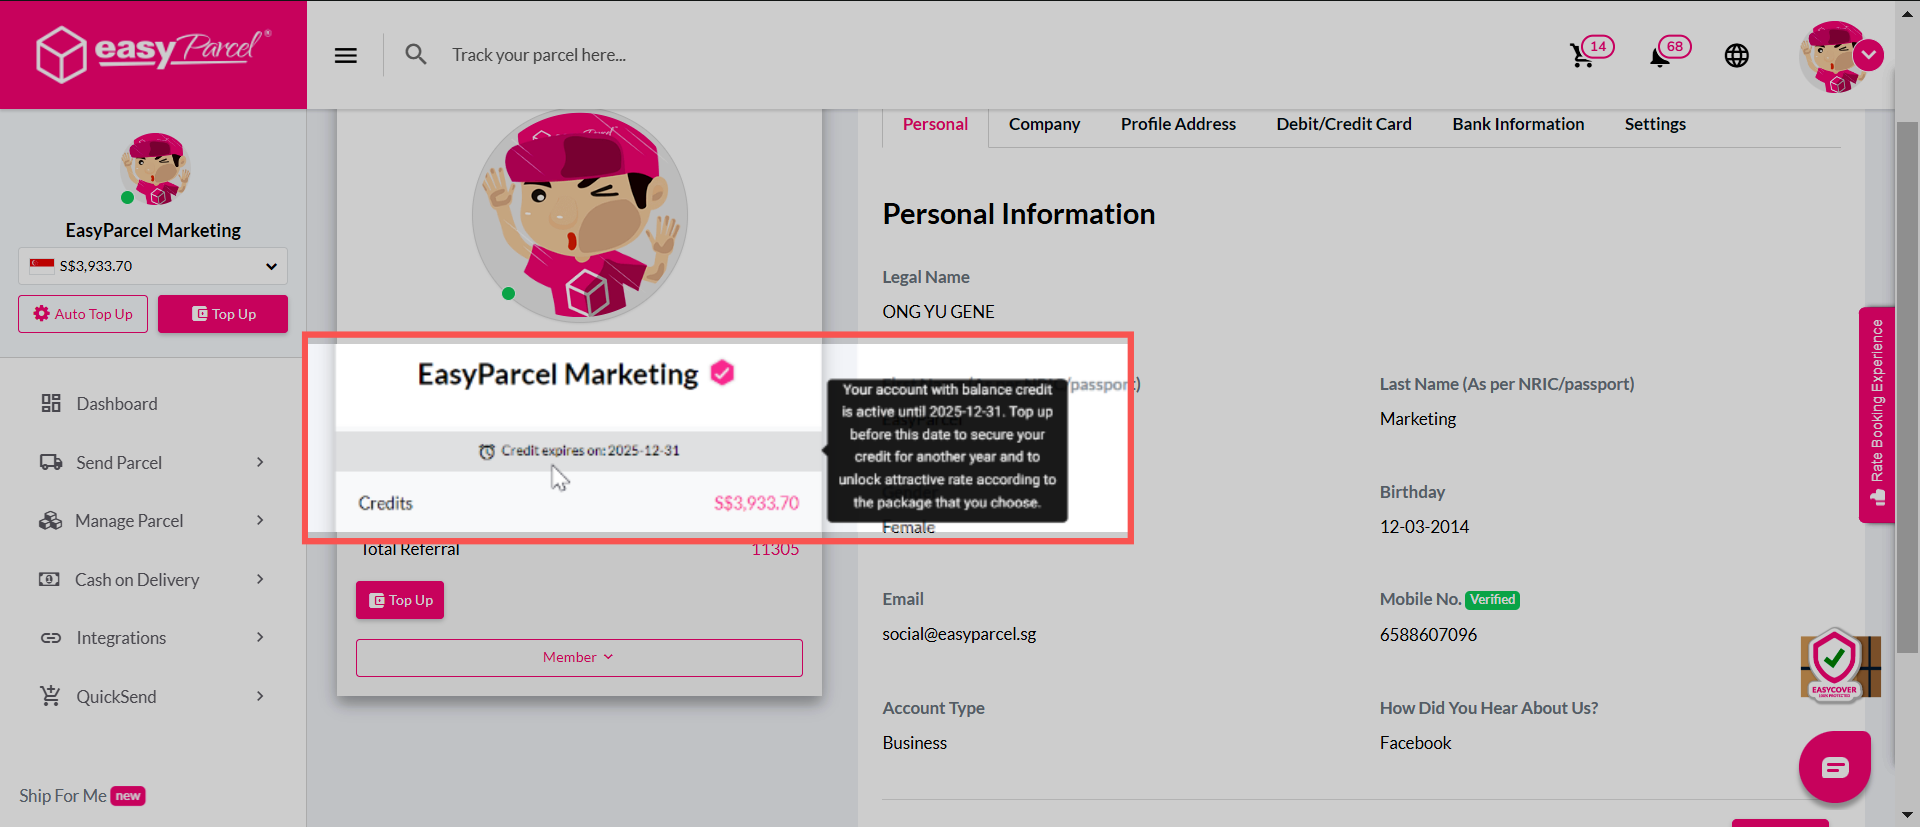1920x827 pixels.
Task: Expand the Manage Parcel menu
Action: tap(152, 521)
